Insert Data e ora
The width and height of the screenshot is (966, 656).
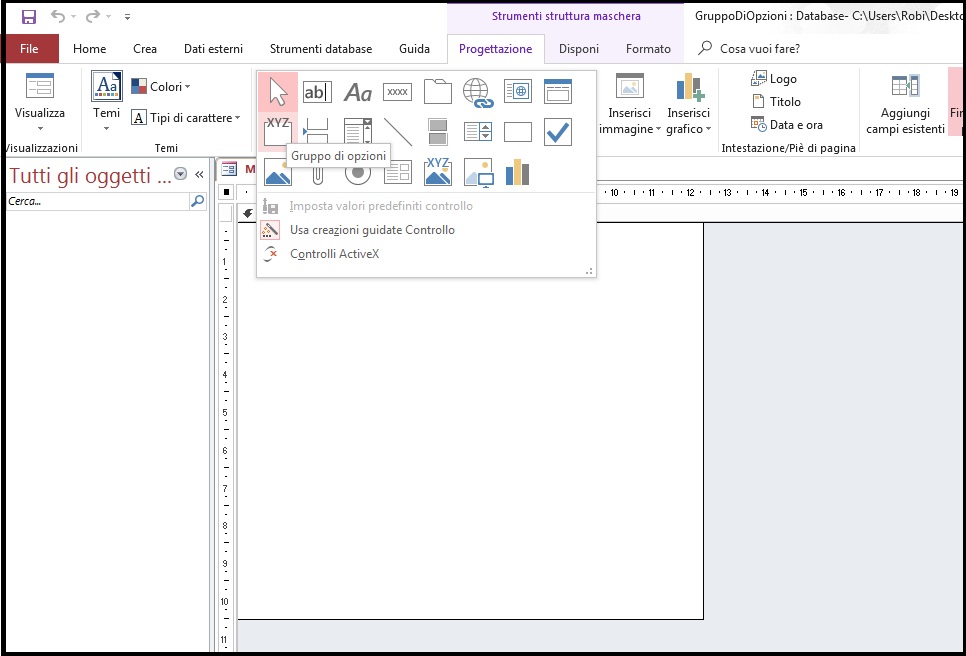tap(787, 125)
